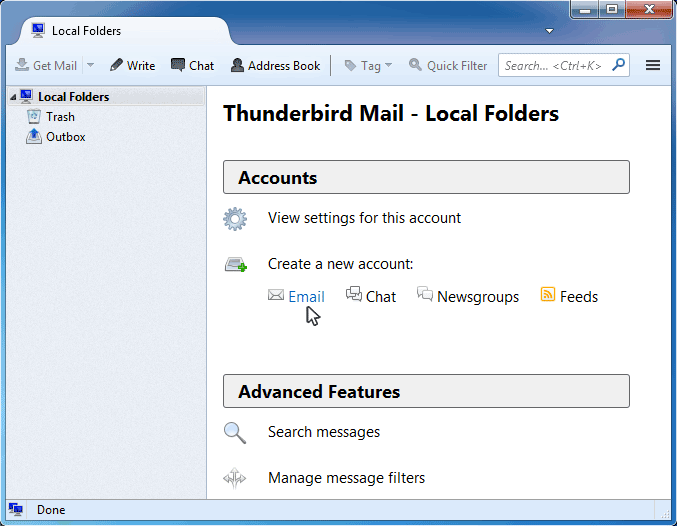Click the message filters arrows icon
677x526 pixels.
coord(234,478)
